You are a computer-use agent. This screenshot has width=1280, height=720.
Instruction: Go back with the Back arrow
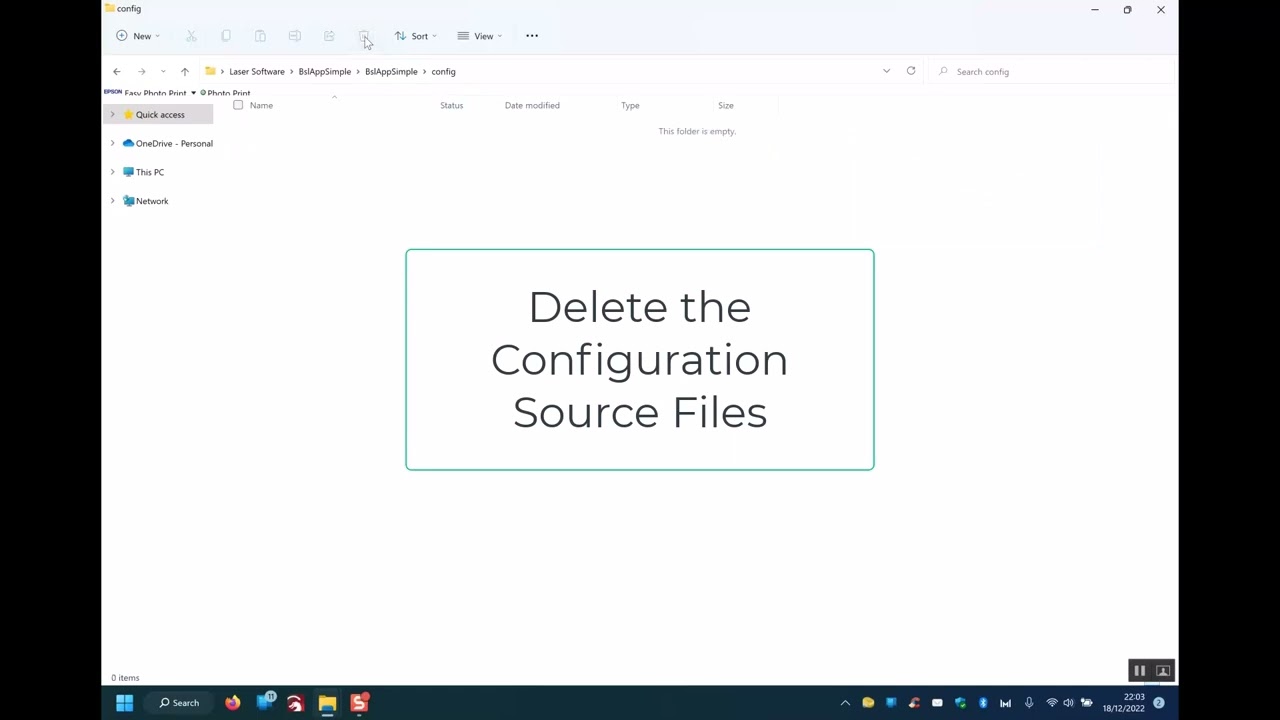[x=116, y=72]
